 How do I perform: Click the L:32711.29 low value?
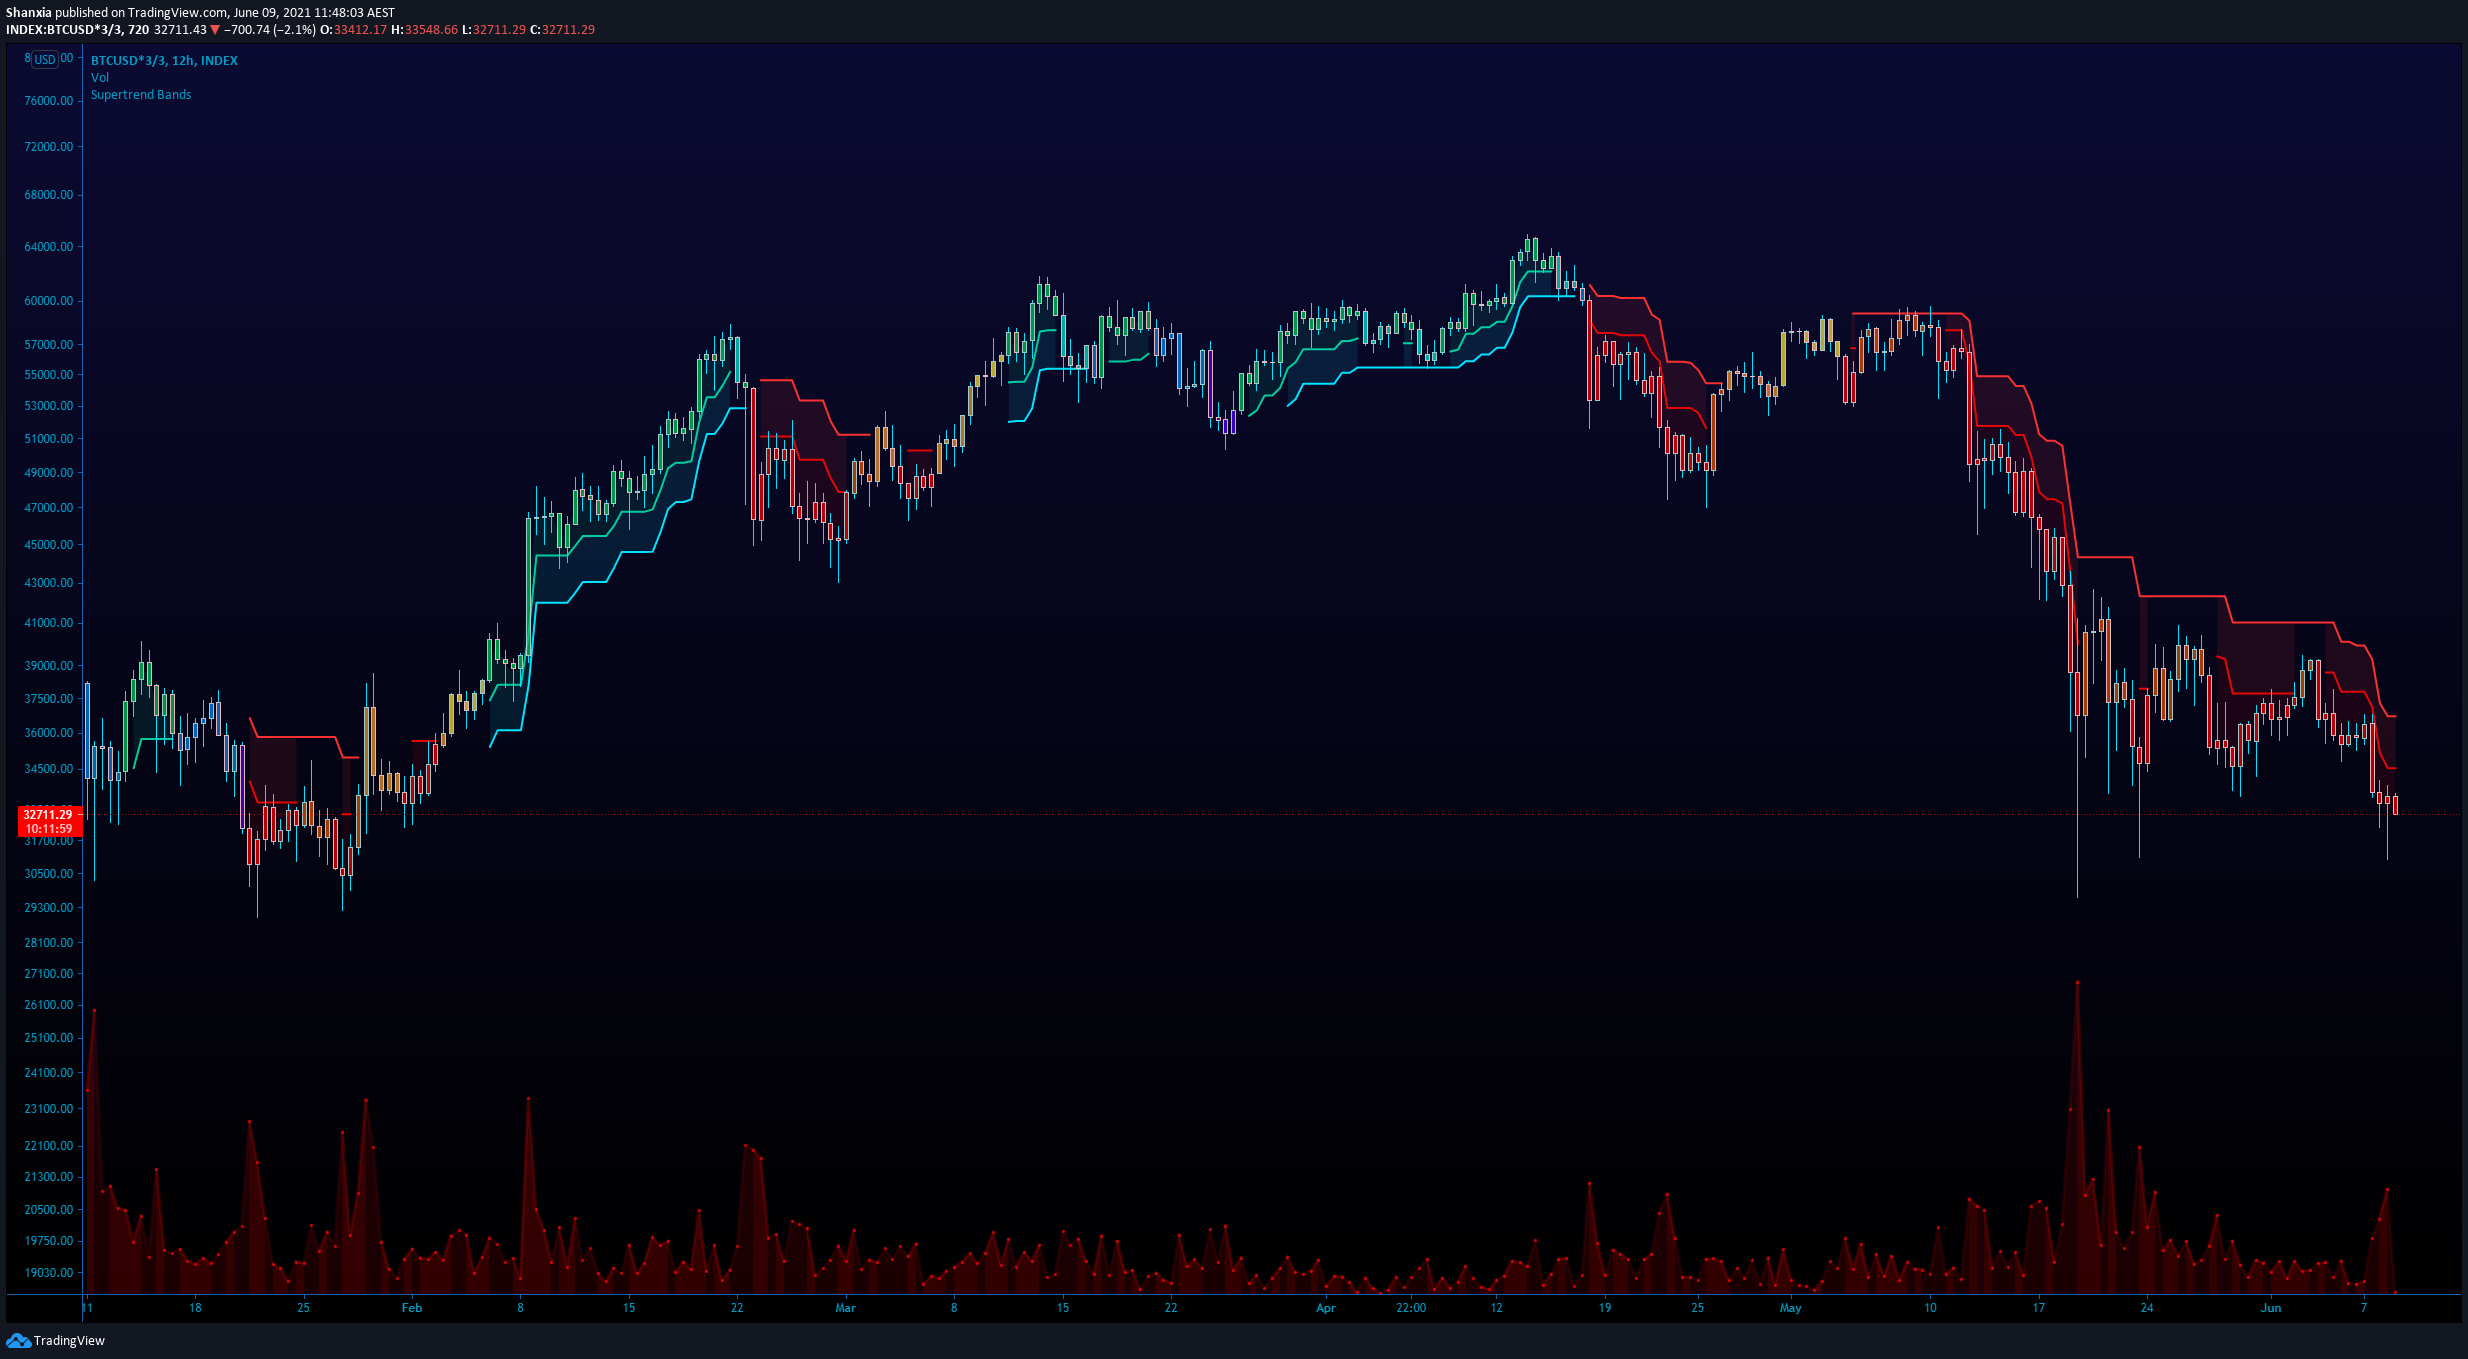(x=494, y=30)
